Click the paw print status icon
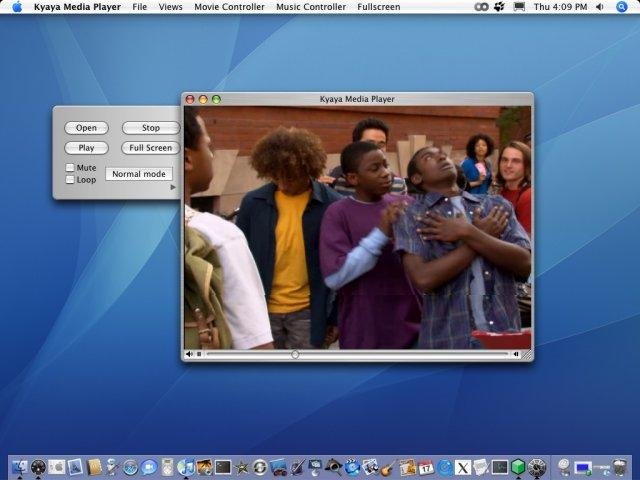 pos(500,7)
